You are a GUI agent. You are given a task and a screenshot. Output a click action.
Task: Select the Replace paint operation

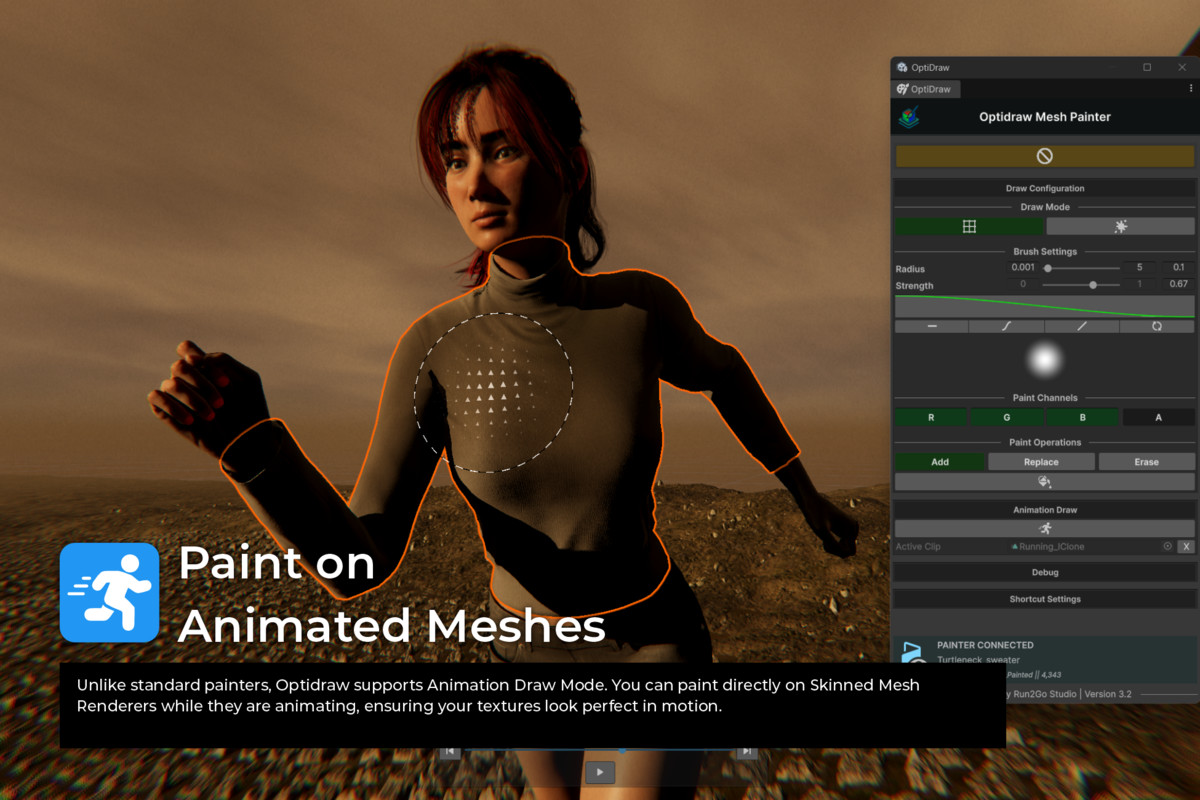click(x=1041, y=462)
